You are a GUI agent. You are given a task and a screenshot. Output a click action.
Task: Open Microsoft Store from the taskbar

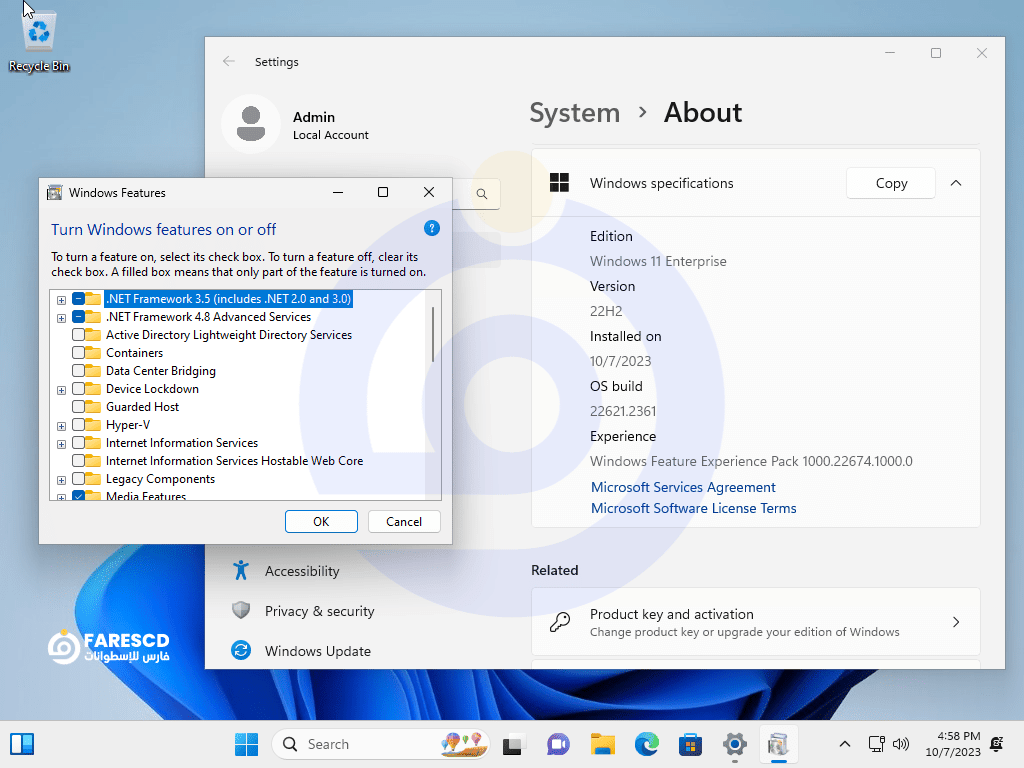[x=690, y=744]
